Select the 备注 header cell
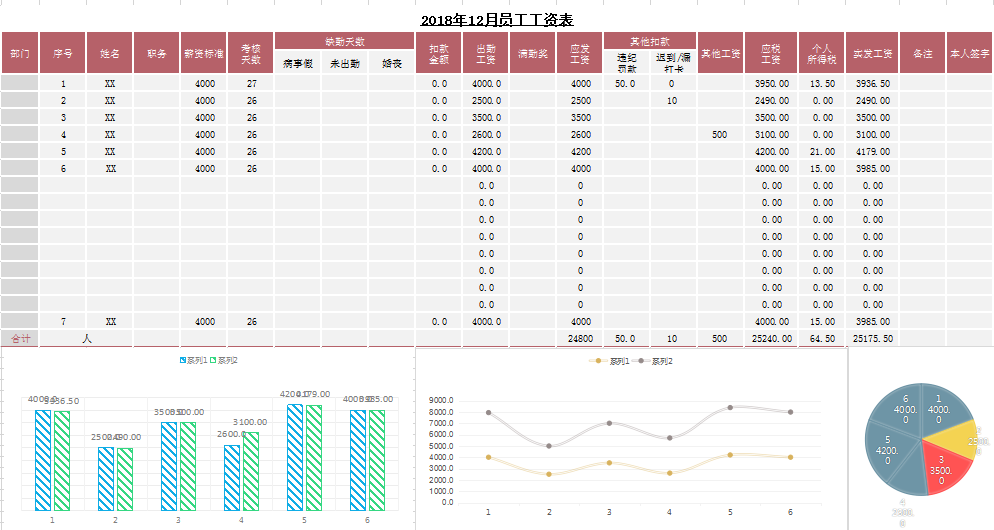994x530 pixels. click(x=922, y=53)
